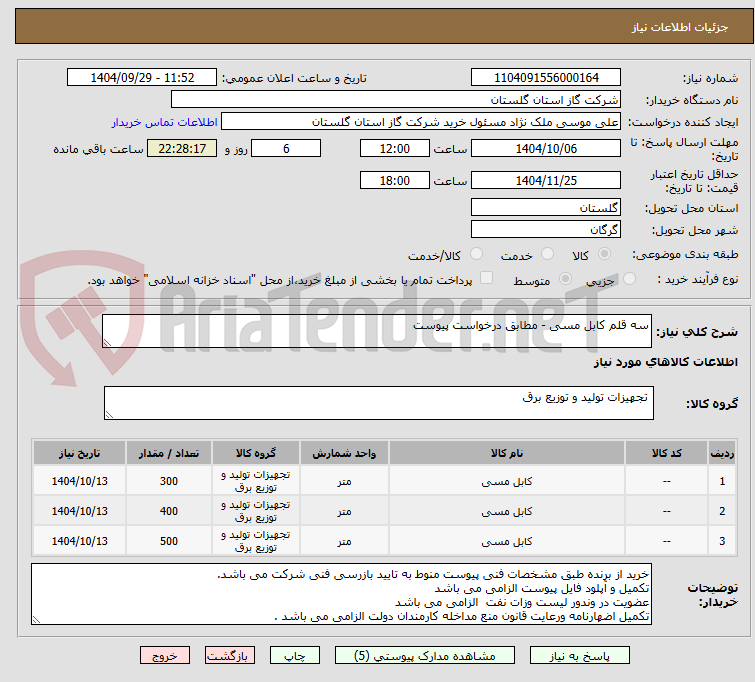Image resolution: width=755 pixels, height=682 pixels.
Task: Click the date 1404/10/13 in row 1
Action: [x=79, y=481]
